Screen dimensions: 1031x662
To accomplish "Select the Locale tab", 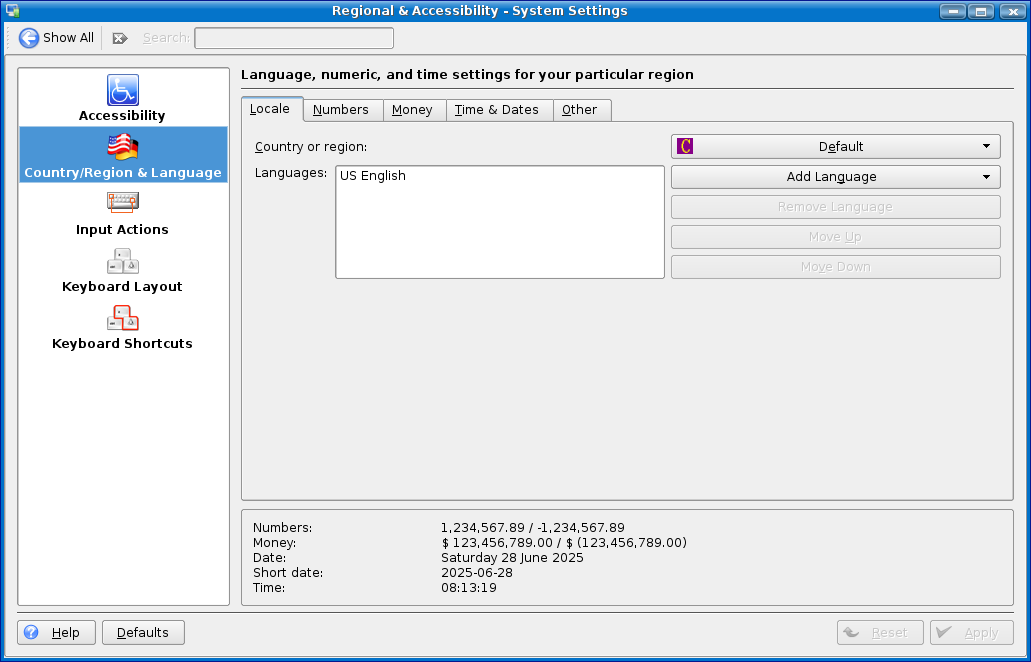I will click(270, 109).
